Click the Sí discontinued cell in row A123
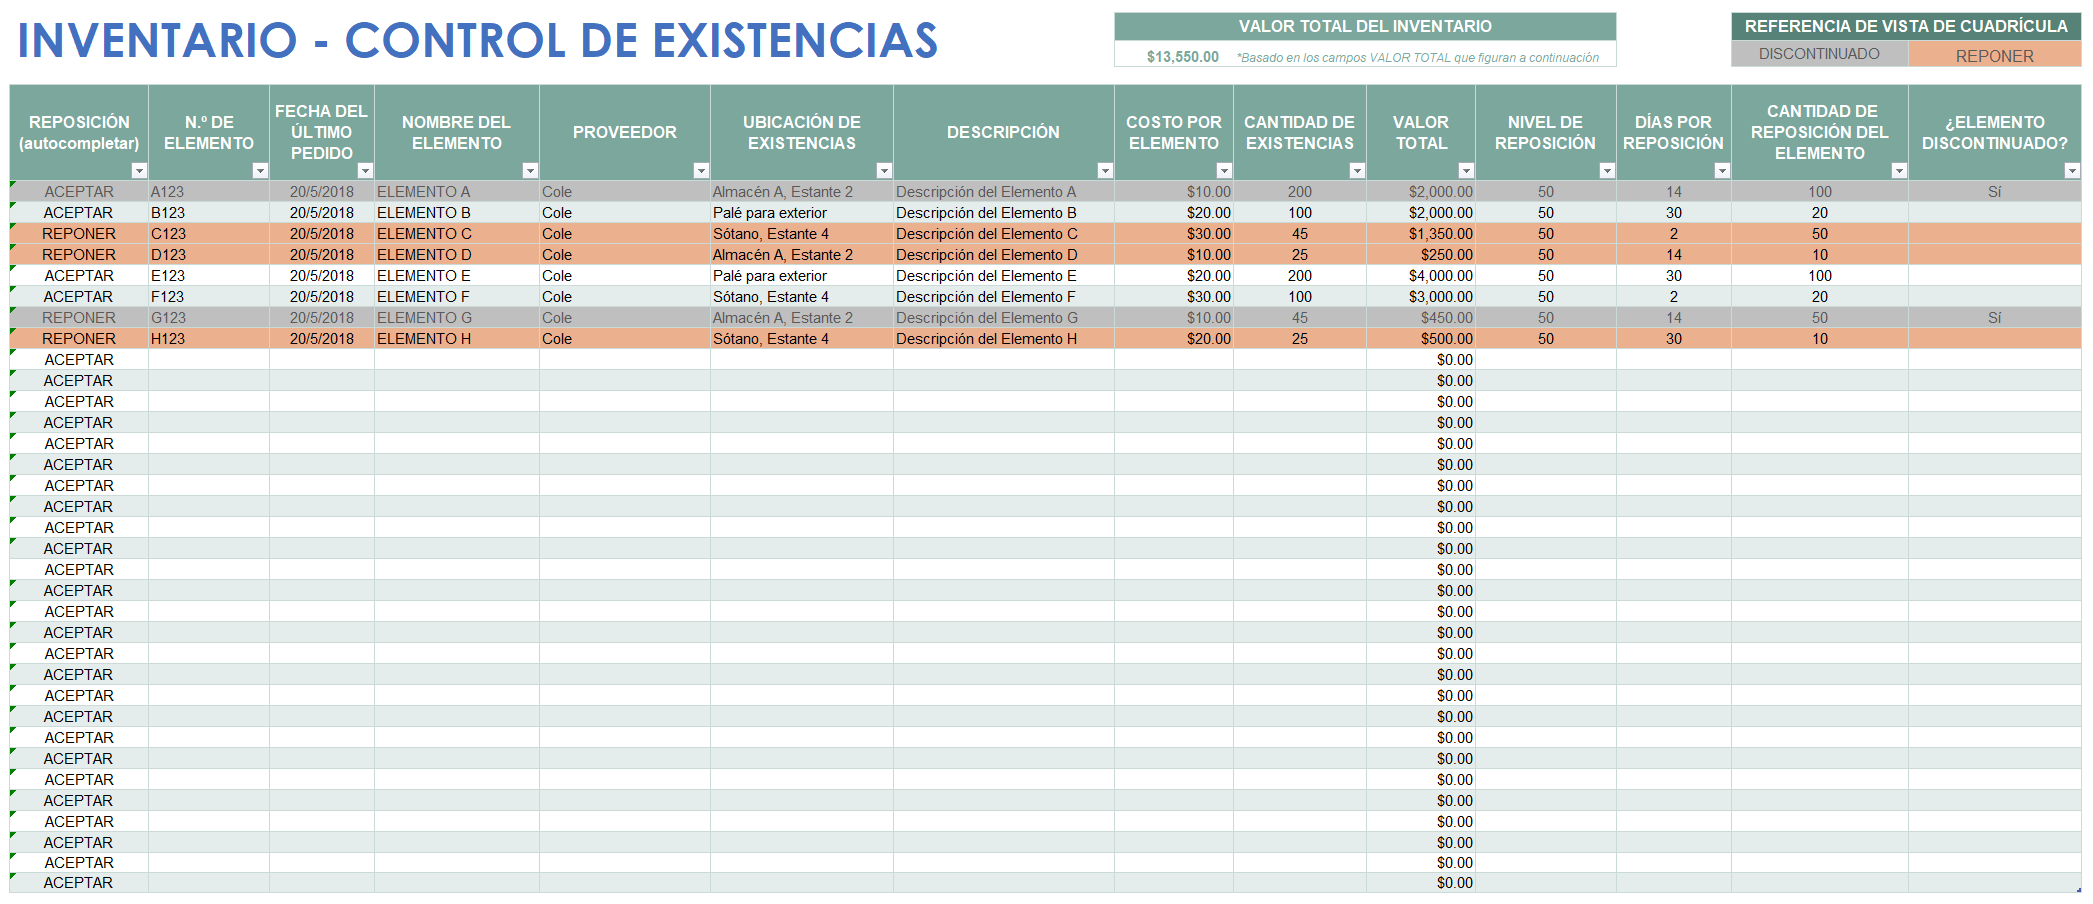2093x904 pixels. coord(1994,192)
